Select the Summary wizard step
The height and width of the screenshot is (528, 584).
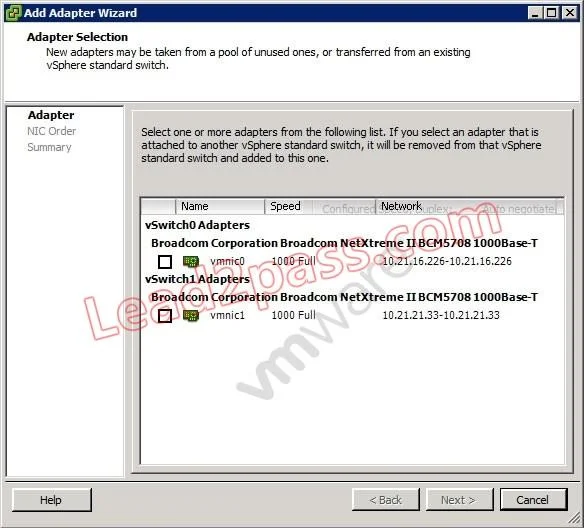point(49,147)
